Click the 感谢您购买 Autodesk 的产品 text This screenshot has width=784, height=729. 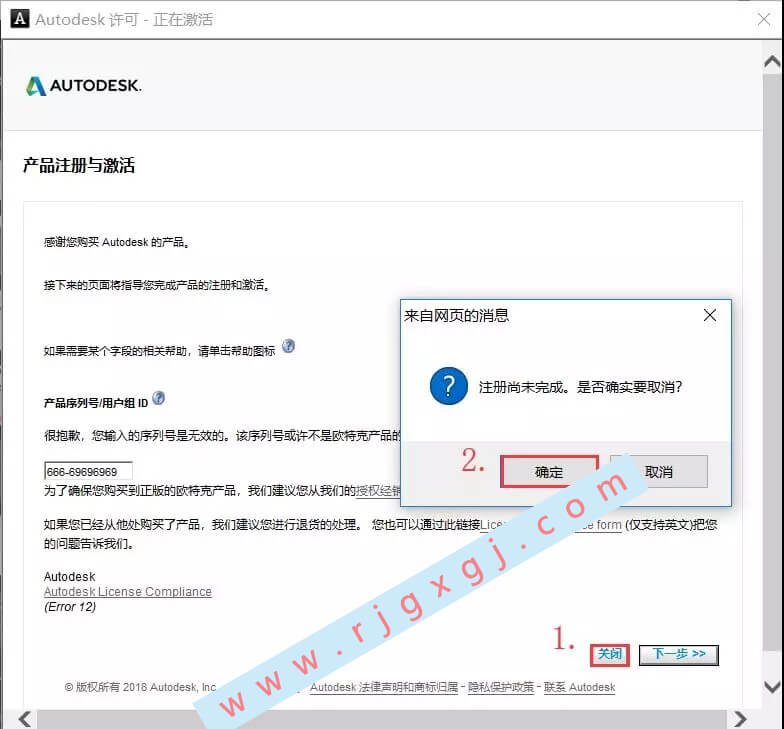click(x=116, y=242)
